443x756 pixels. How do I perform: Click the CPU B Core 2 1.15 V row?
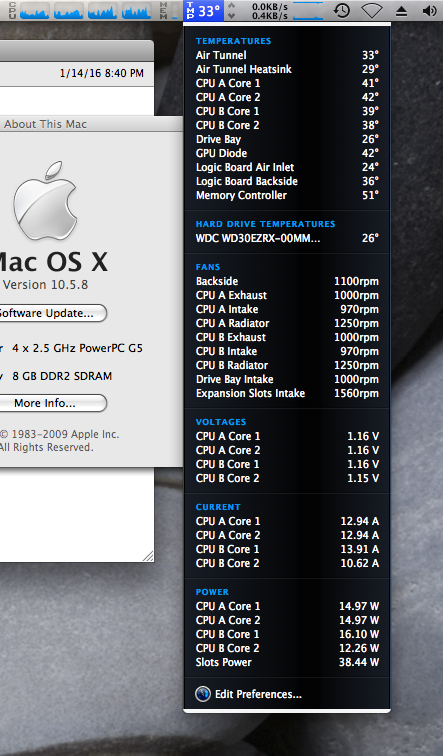point(287,478)
